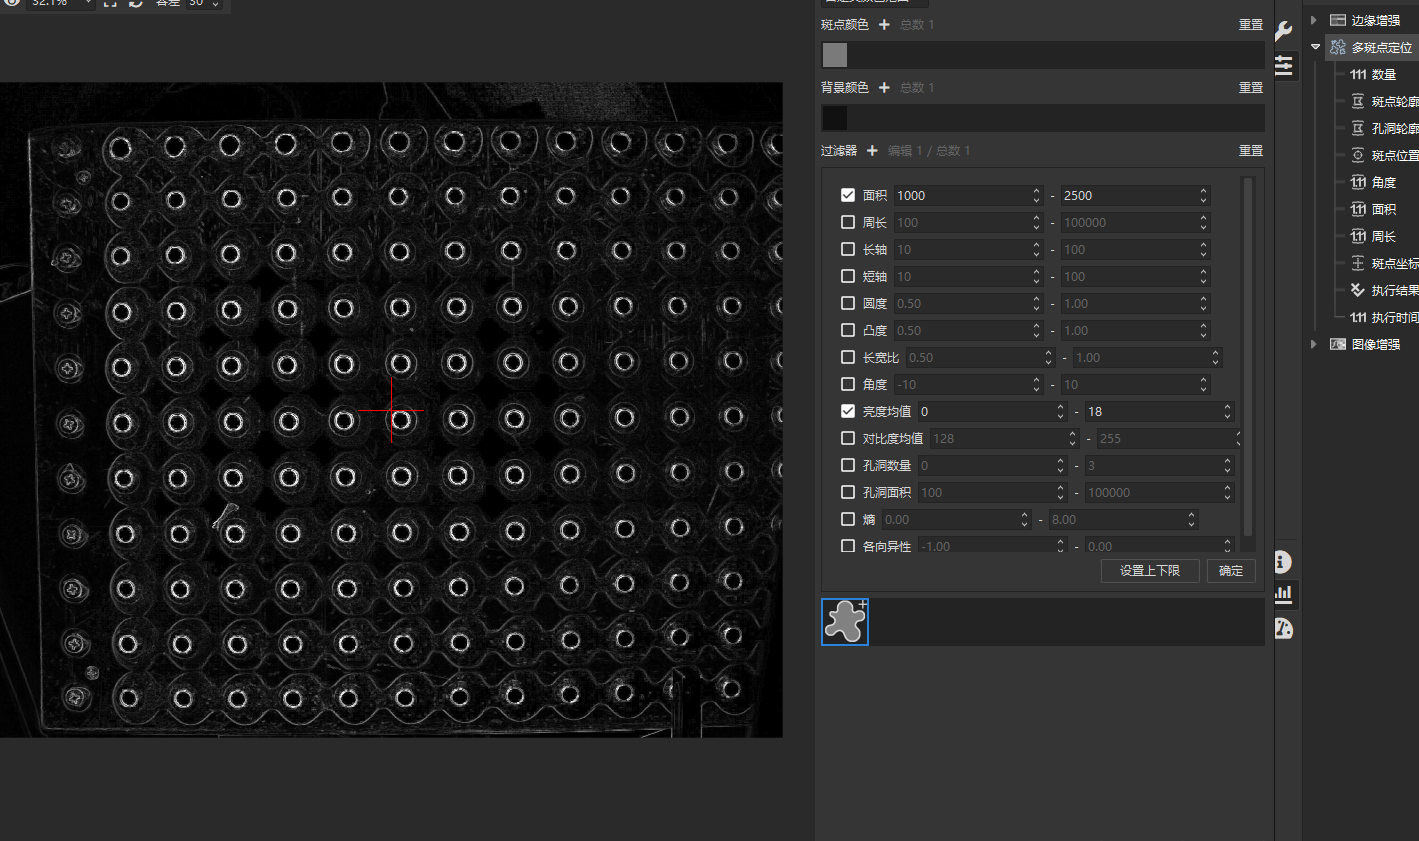The height and width of the screenshot is (841, 1419).
Task: Expand the 边缘增强 tree node
Action: click(x=1314, y=20)
